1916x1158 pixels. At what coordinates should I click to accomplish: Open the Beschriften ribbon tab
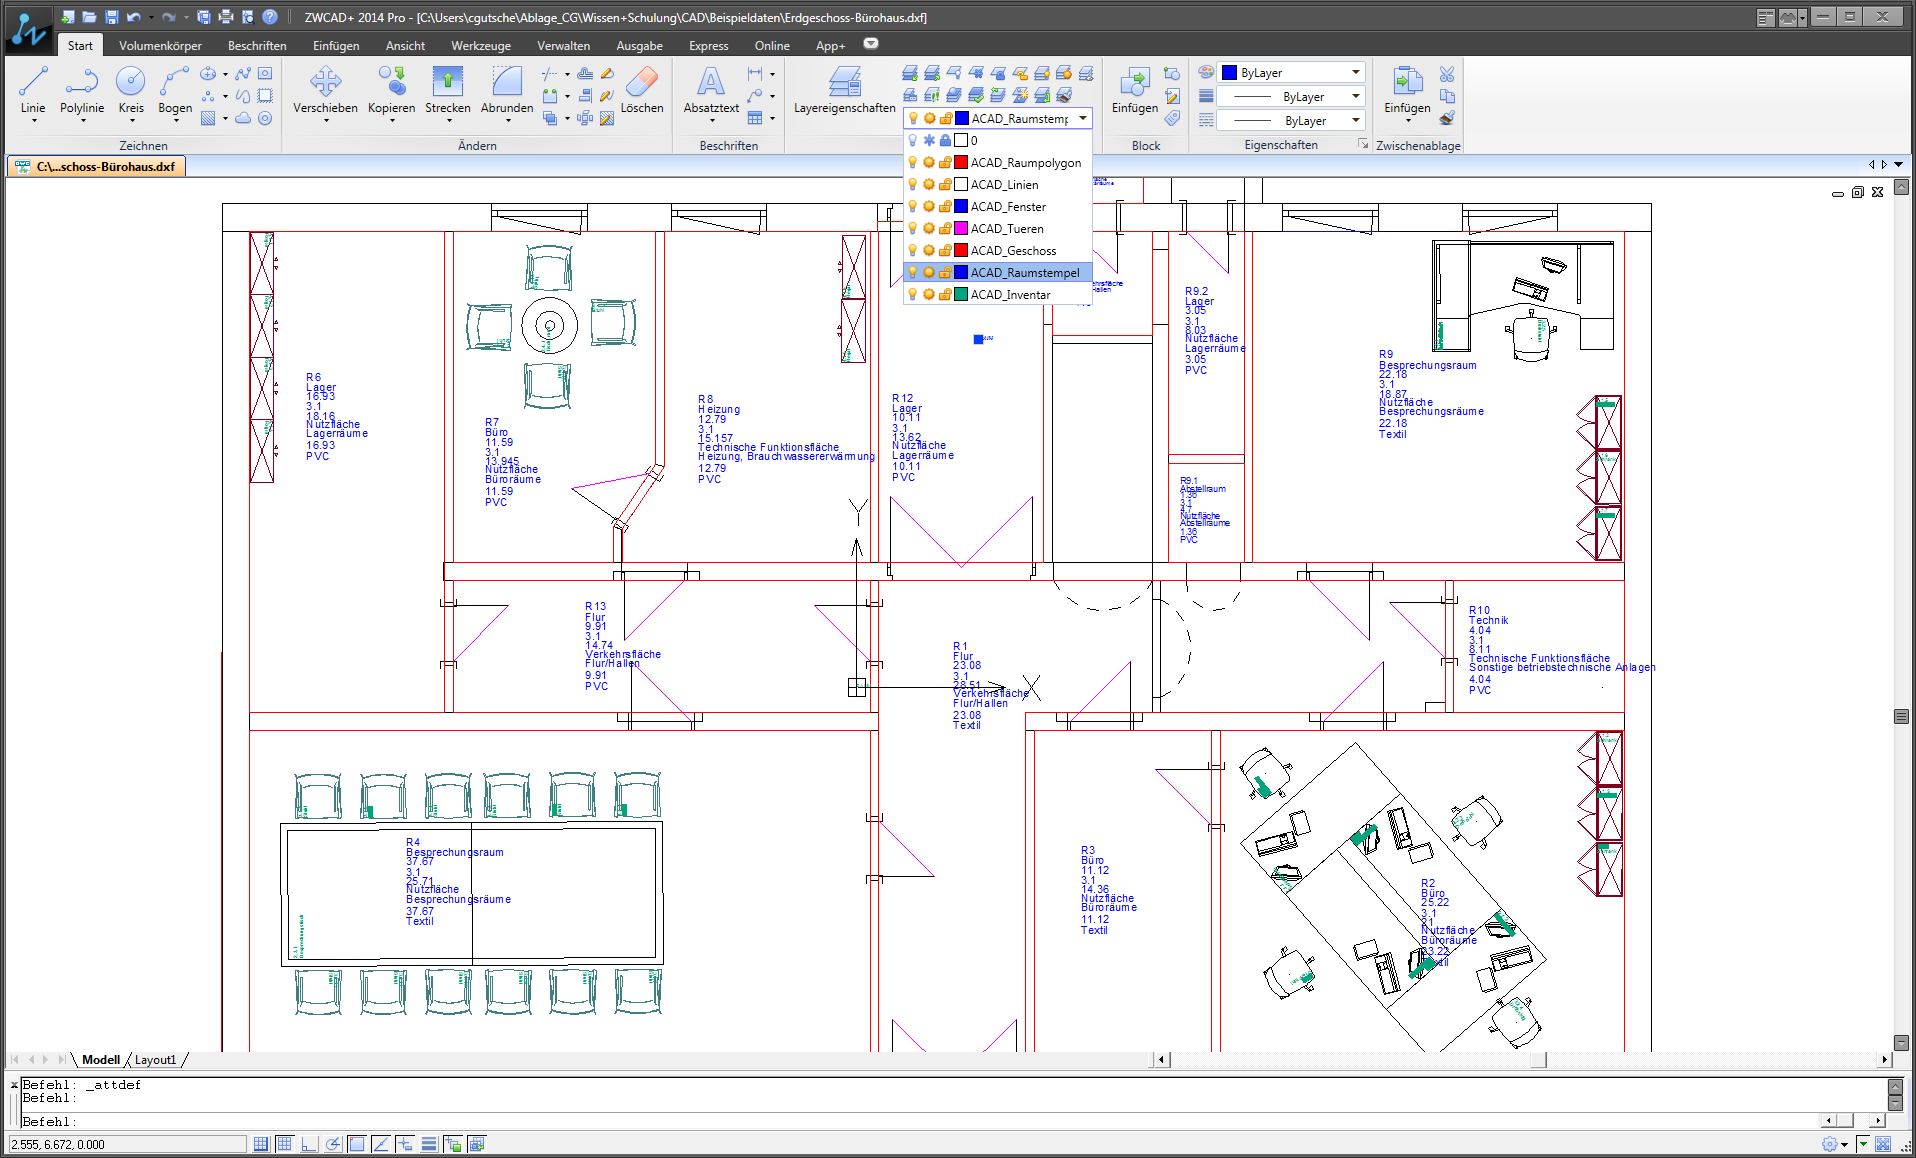point(257,46)
